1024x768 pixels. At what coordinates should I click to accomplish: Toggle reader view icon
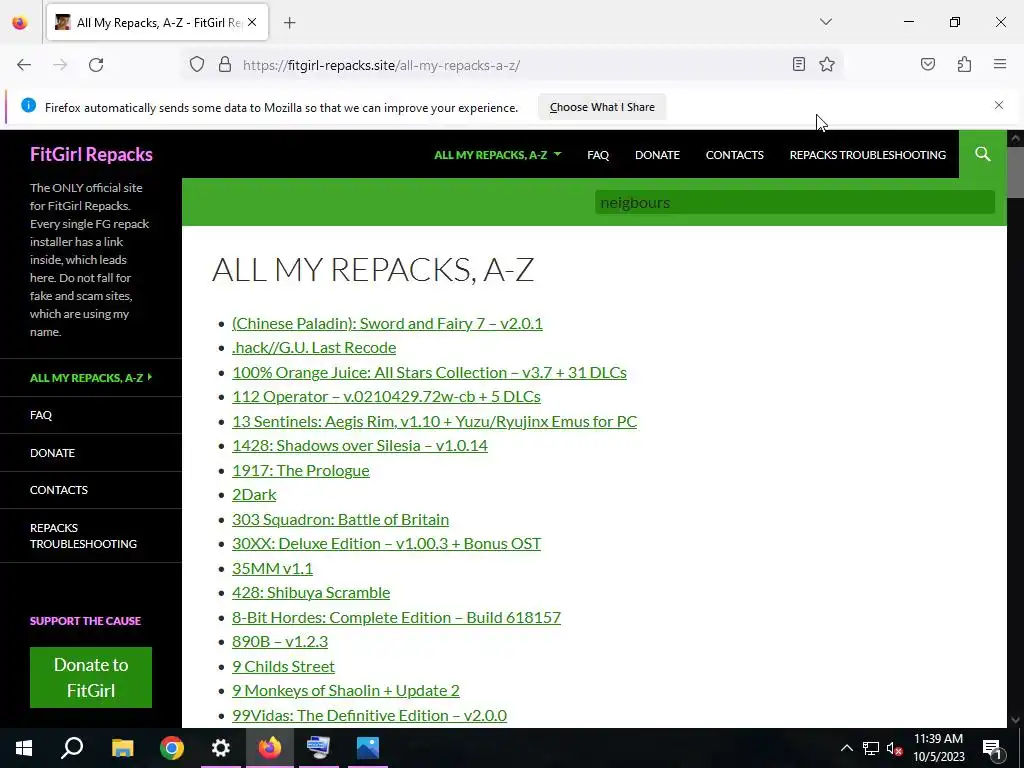(x=799, y=64)
